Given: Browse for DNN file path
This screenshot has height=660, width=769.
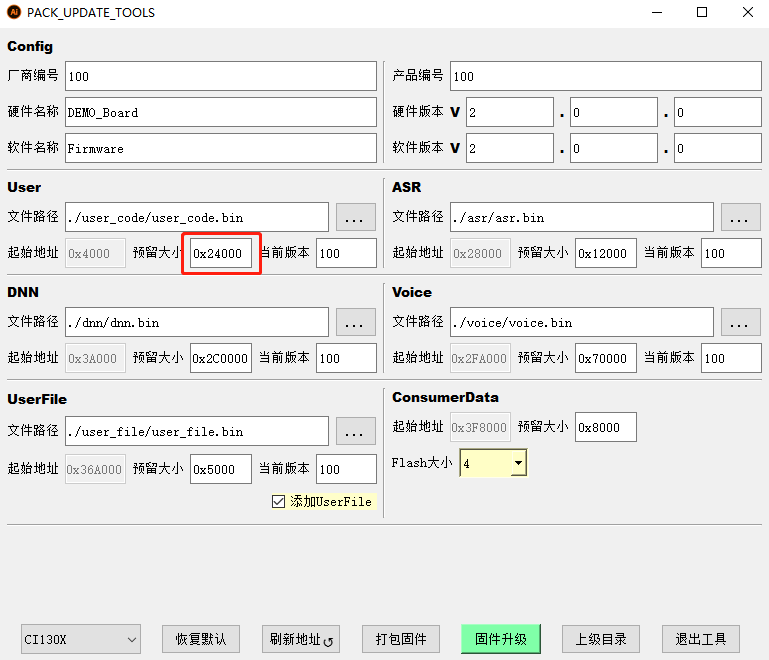Looking at the screenshot, I should [356, 322].
